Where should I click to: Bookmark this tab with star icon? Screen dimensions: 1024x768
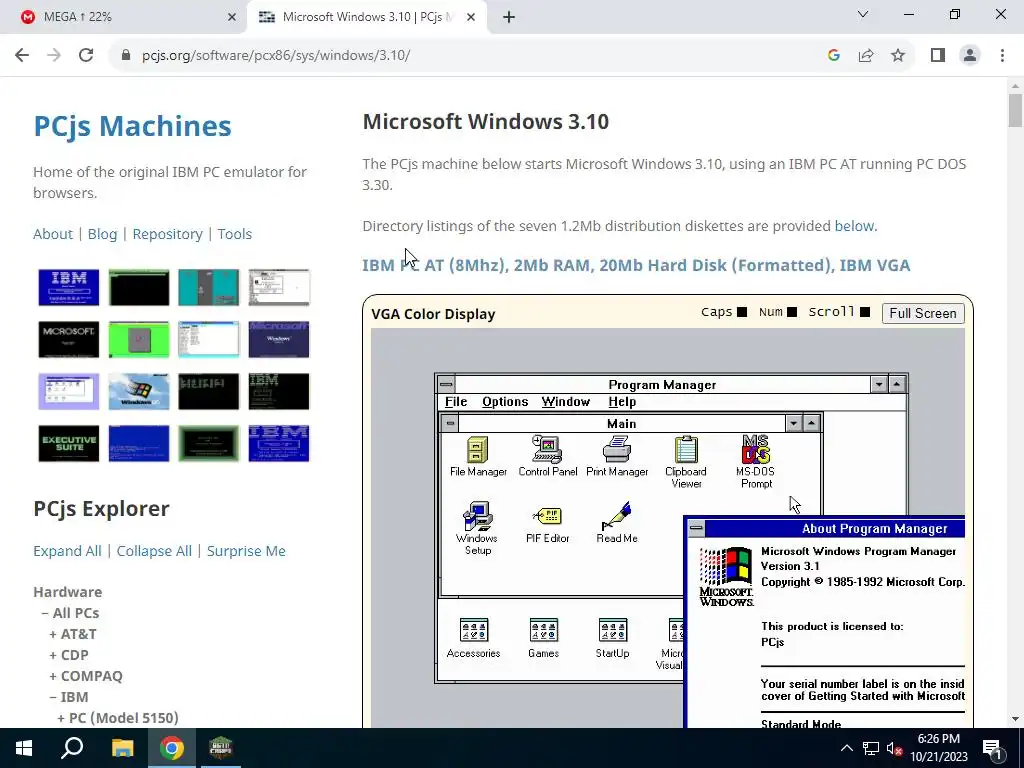pyautogui.click(x=898, y=56)
